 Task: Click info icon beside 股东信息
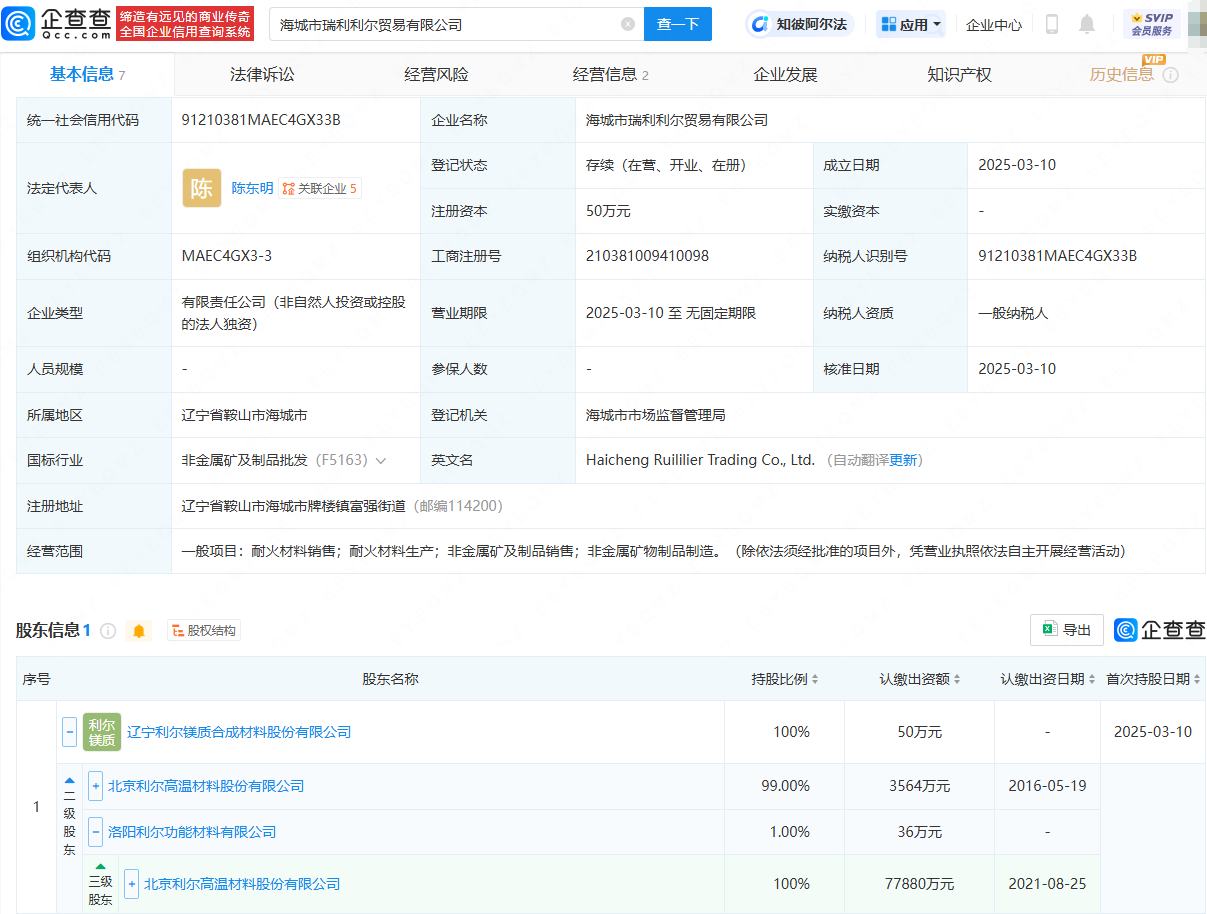[108, 631]
